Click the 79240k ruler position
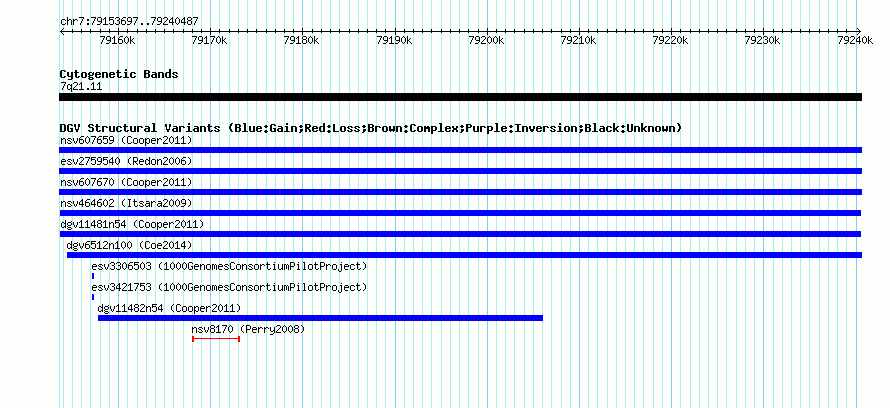This screenshot has height=408, width=890. click(x=856, y=40)
